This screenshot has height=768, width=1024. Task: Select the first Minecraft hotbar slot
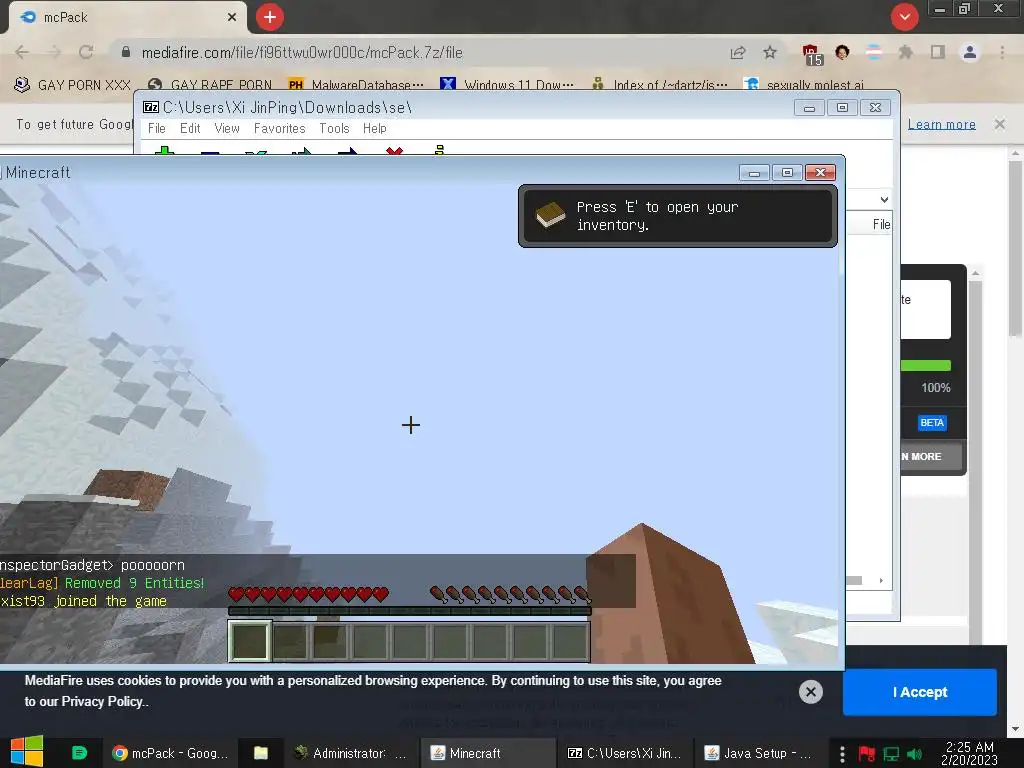pos(249,641)
